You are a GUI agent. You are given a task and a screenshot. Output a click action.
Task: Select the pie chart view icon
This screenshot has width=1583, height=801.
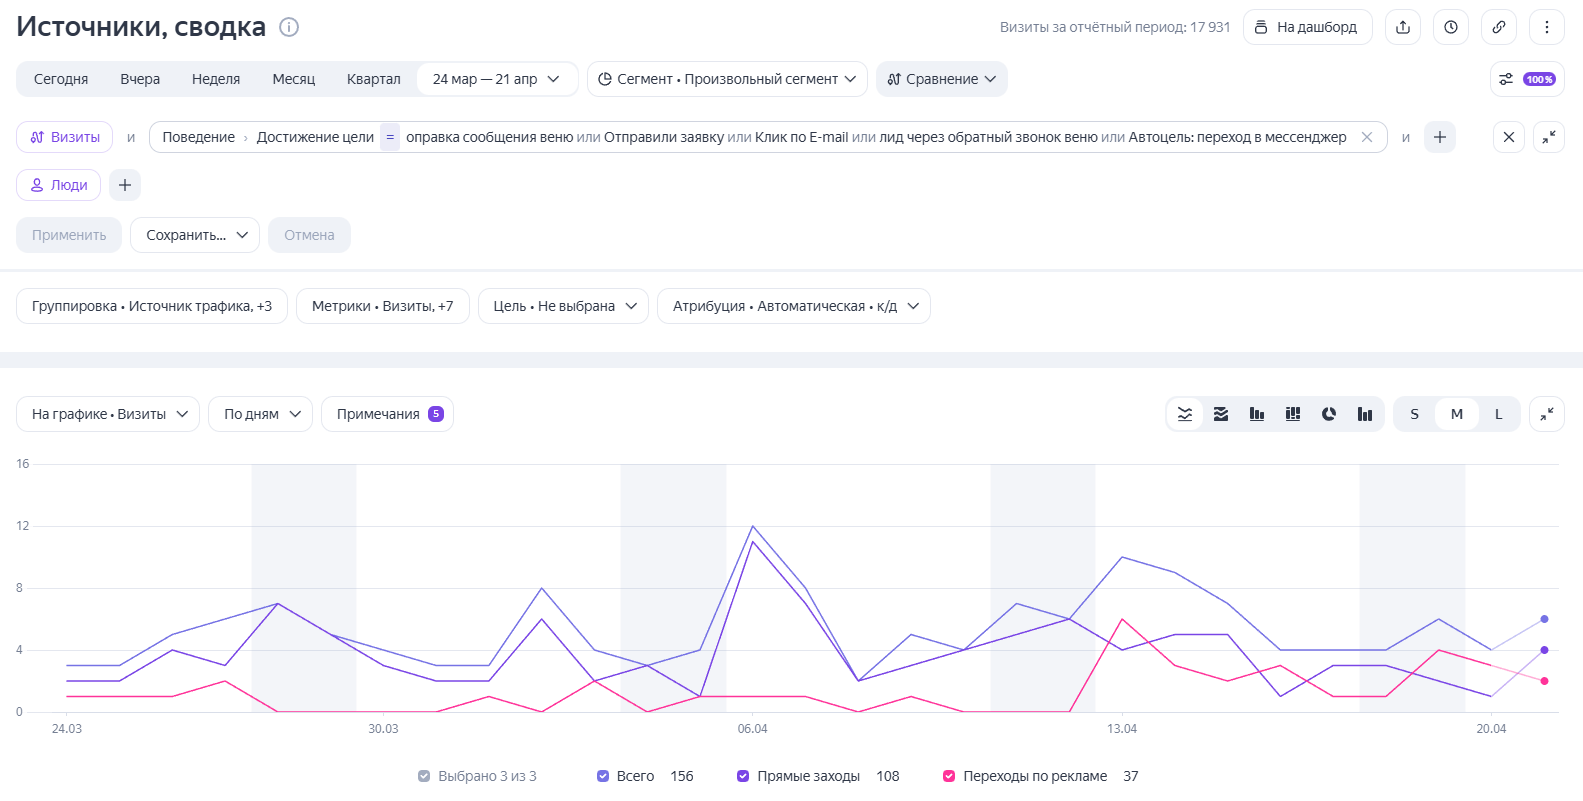click(1329, 414)
